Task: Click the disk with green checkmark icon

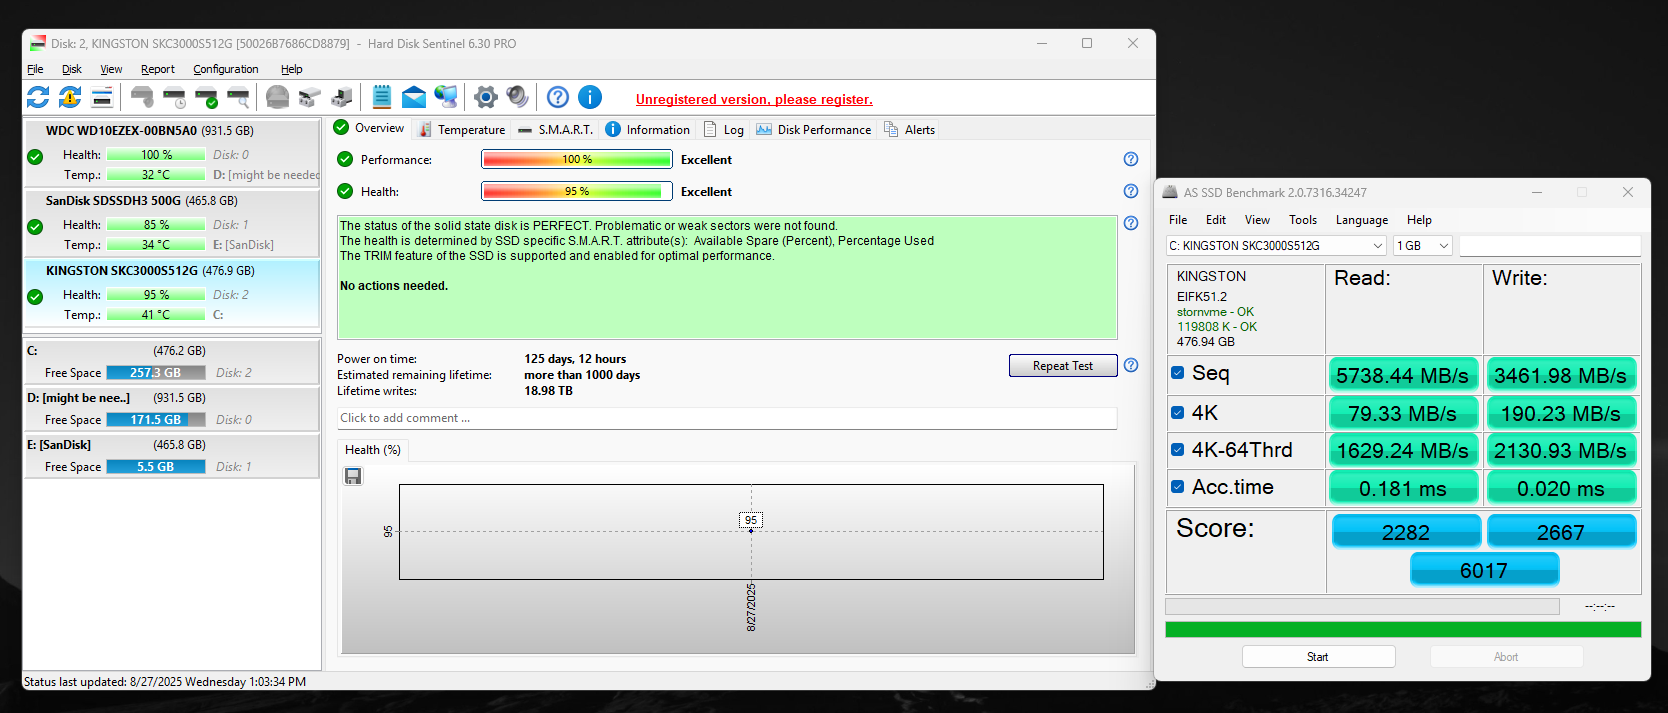Action: coord(206,97)
